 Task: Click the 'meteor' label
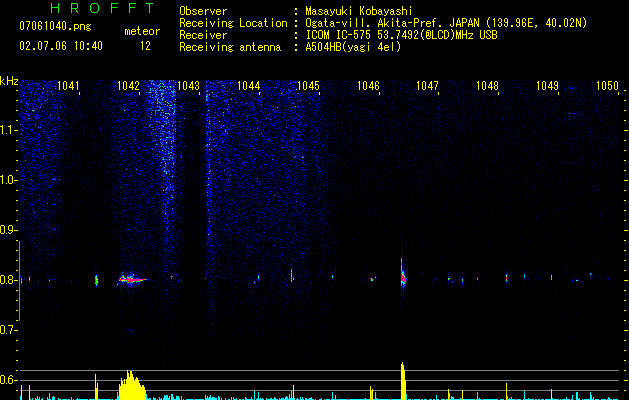[142, 31]
